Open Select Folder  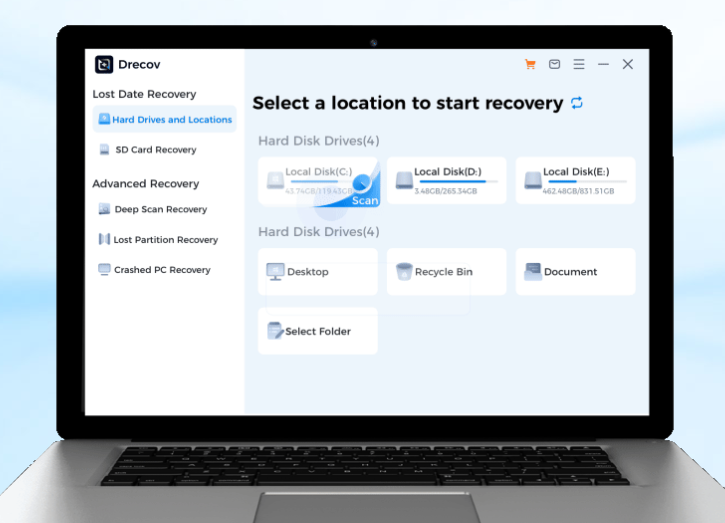pos(318,331)
